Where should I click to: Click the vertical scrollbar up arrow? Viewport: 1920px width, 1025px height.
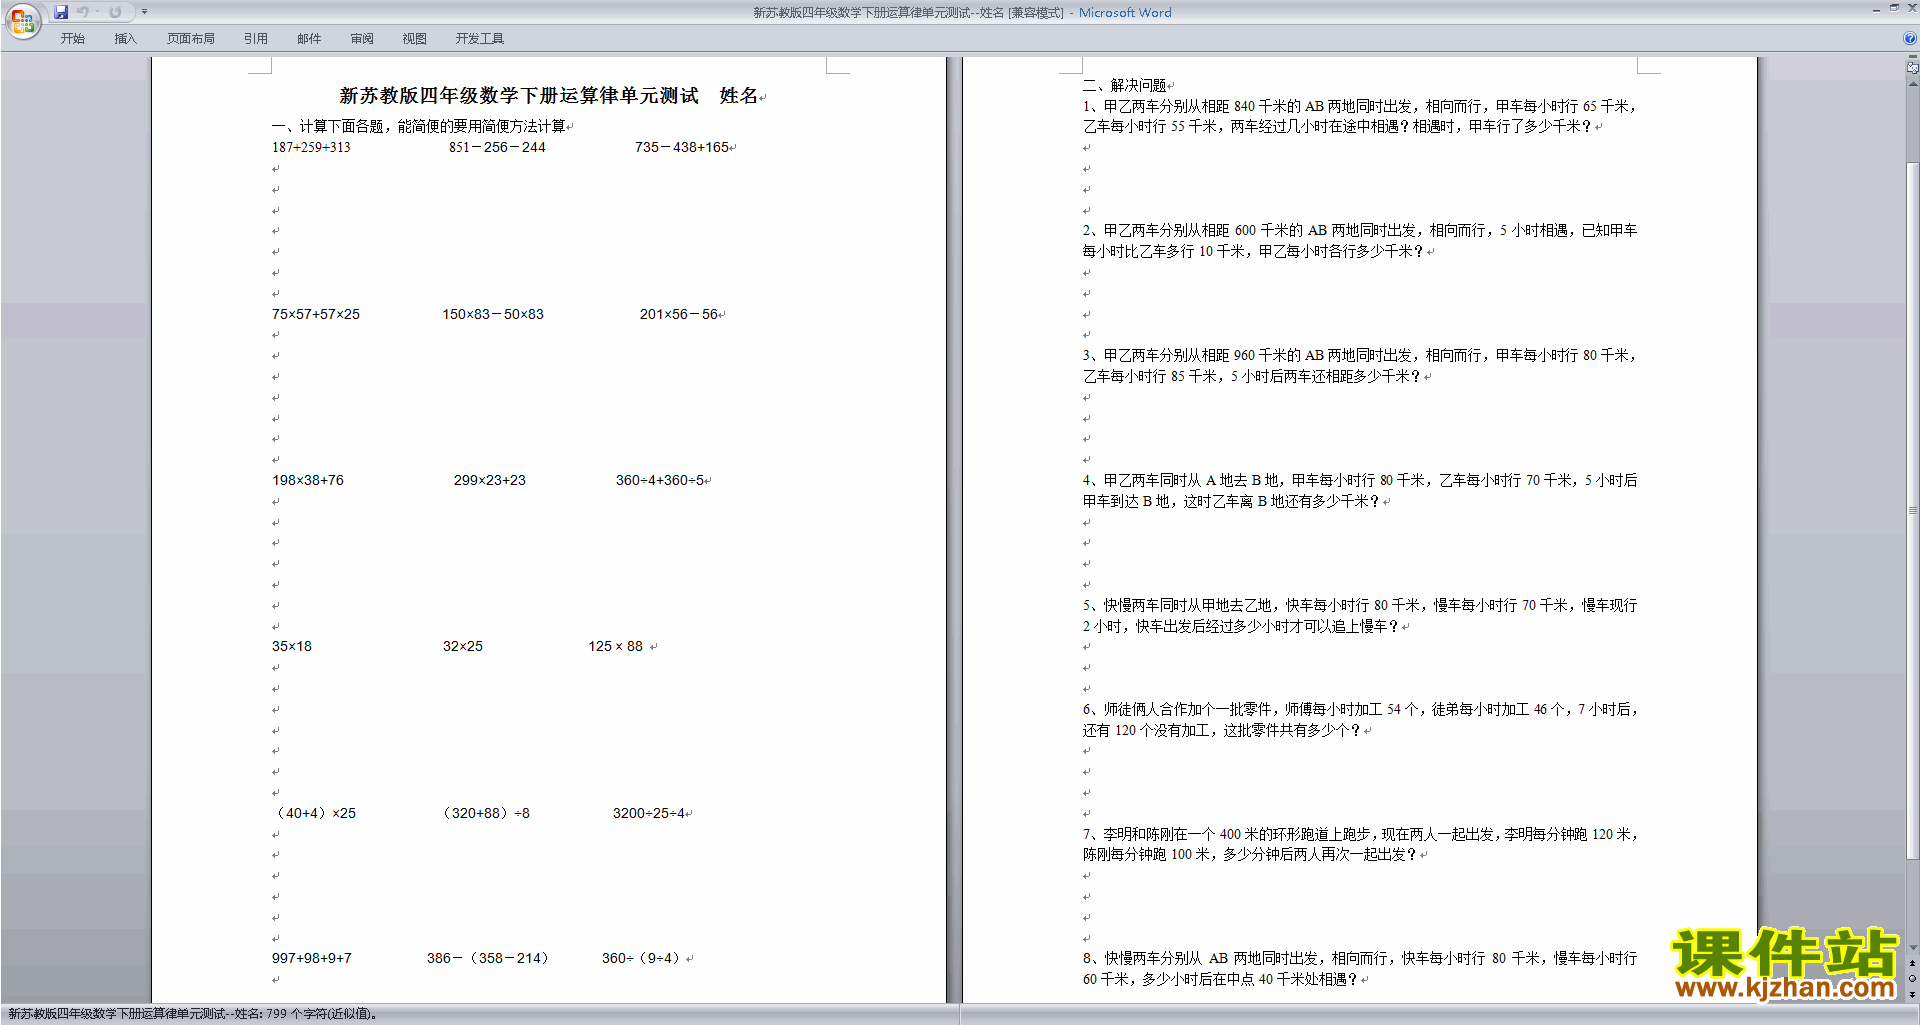[1912, 84]
